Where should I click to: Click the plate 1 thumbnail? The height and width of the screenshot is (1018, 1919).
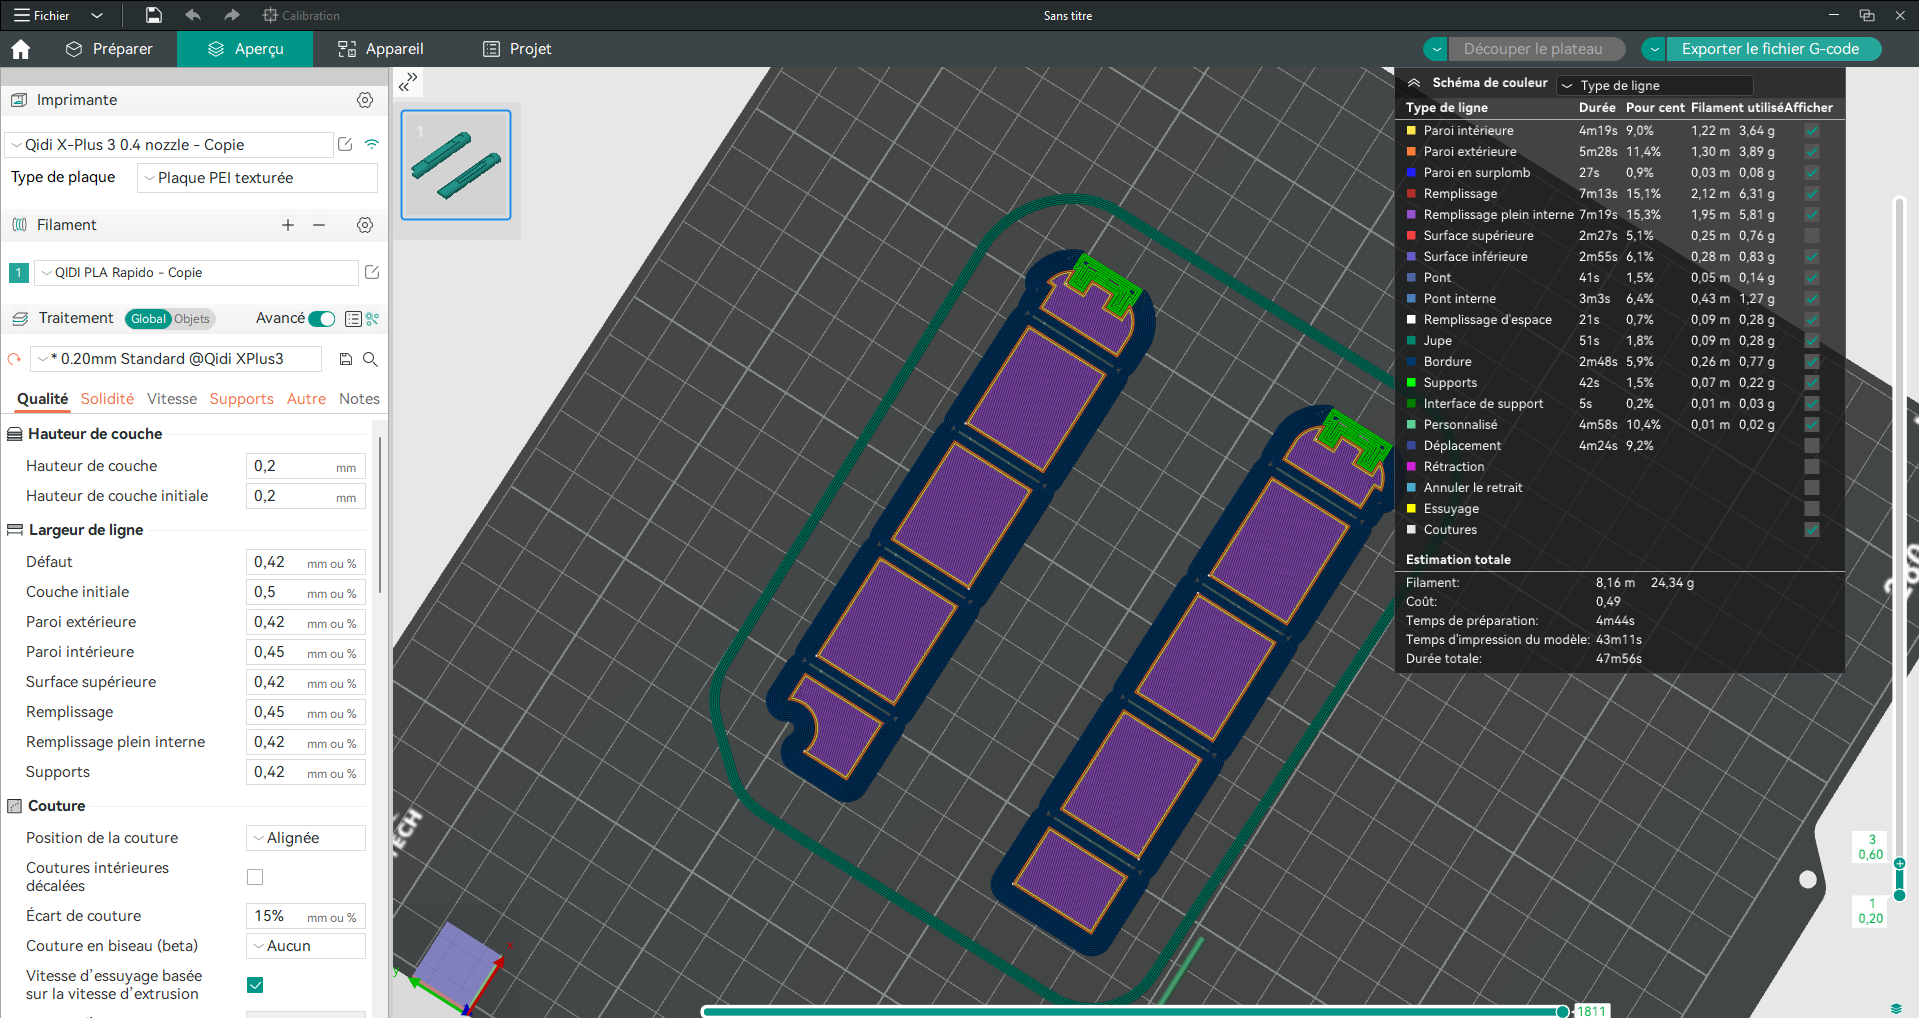click(x=456, y=165)
